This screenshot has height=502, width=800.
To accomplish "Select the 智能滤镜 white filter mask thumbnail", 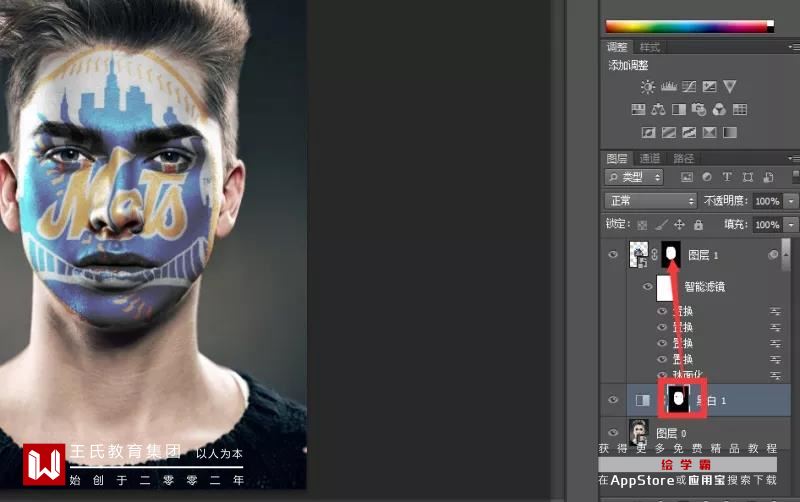I will point(665,288).
